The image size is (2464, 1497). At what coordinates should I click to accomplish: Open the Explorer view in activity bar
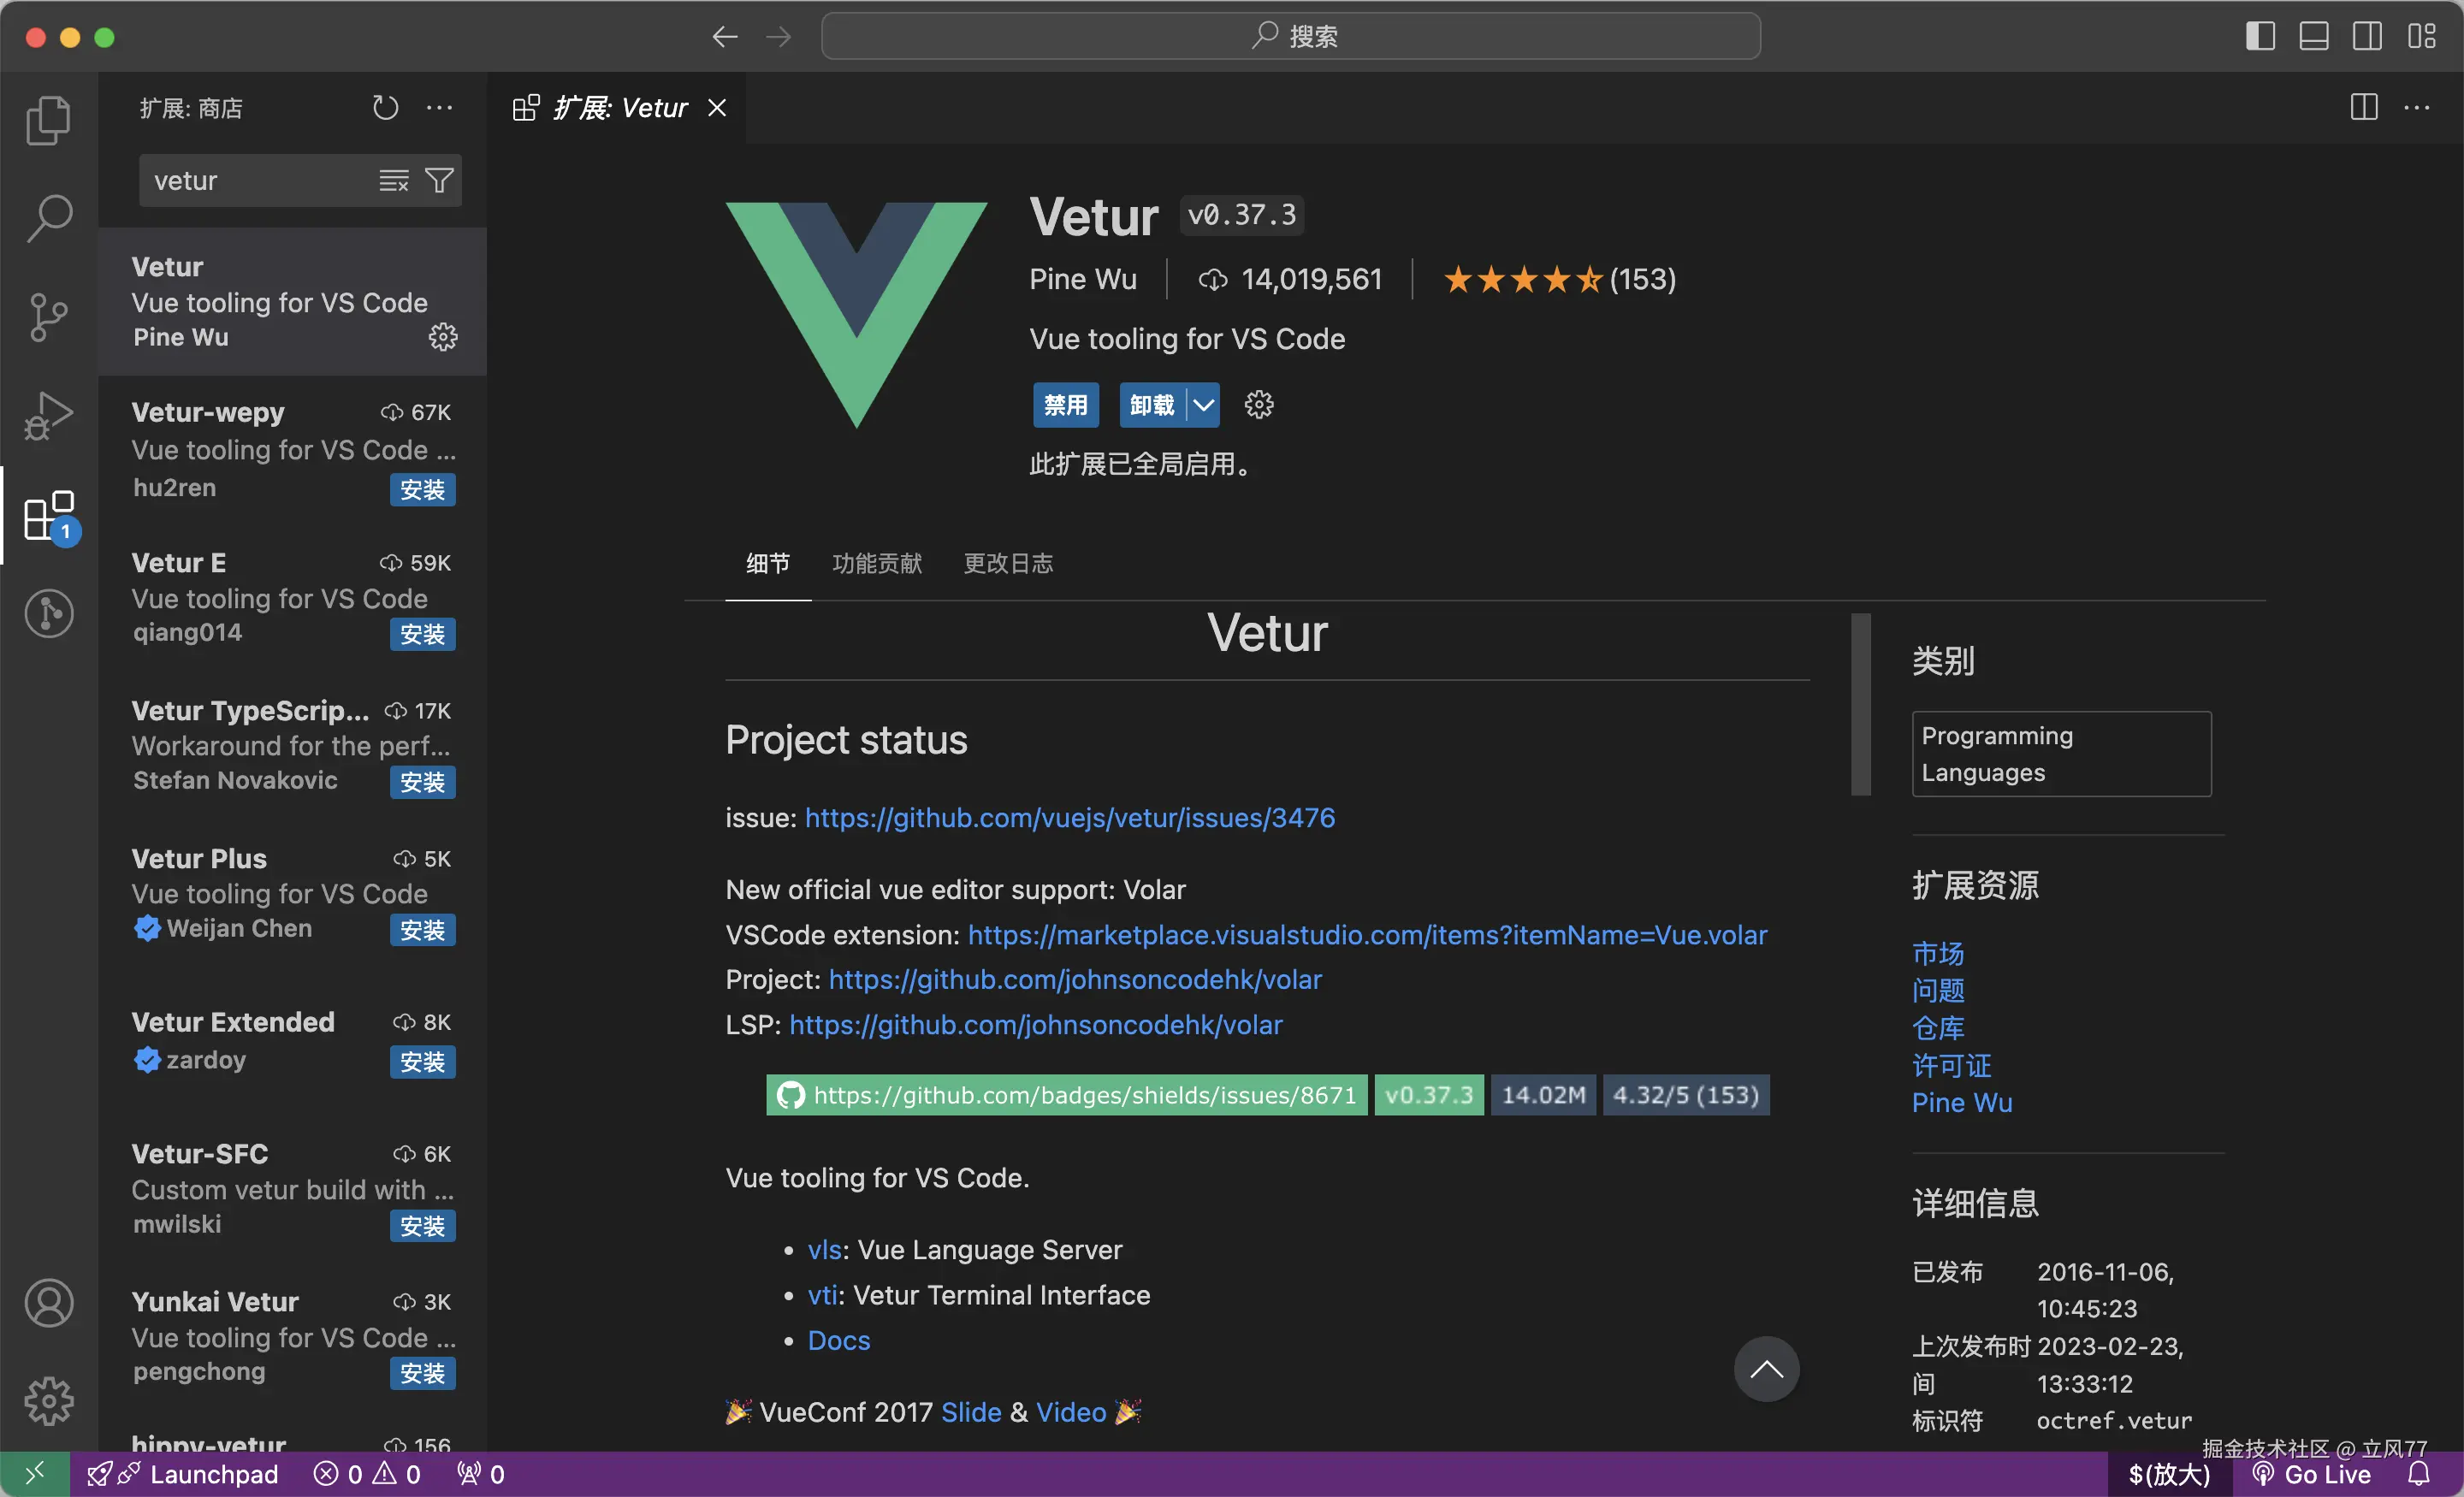(x=49, y=120)
